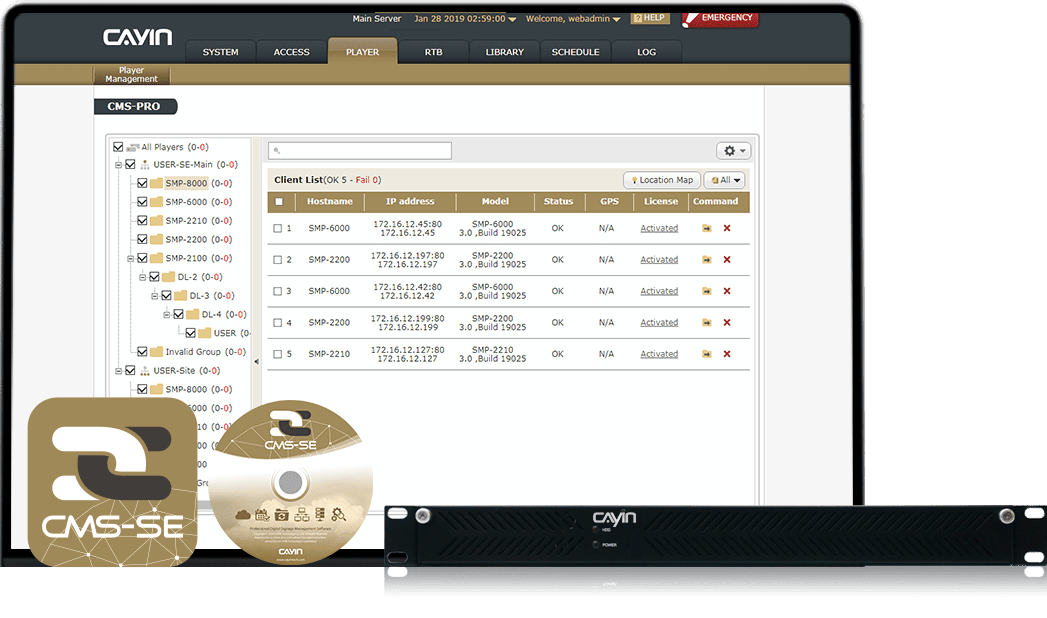1047x618 pixels.
Task: Click the red delete icon for row 5
Action: (x=727, y=354)
